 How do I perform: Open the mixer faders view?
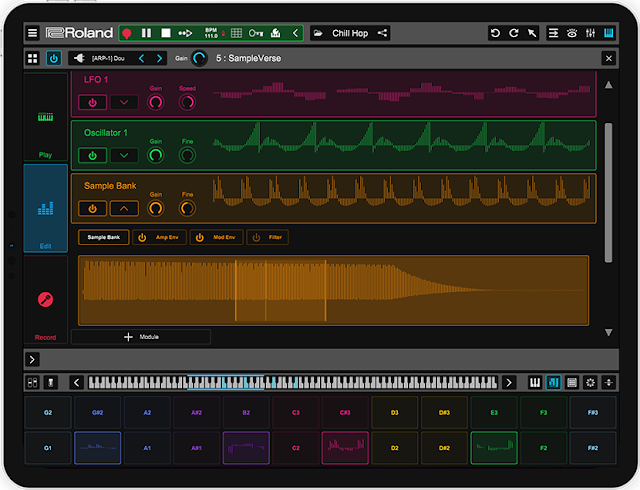[x=590, y=33]
